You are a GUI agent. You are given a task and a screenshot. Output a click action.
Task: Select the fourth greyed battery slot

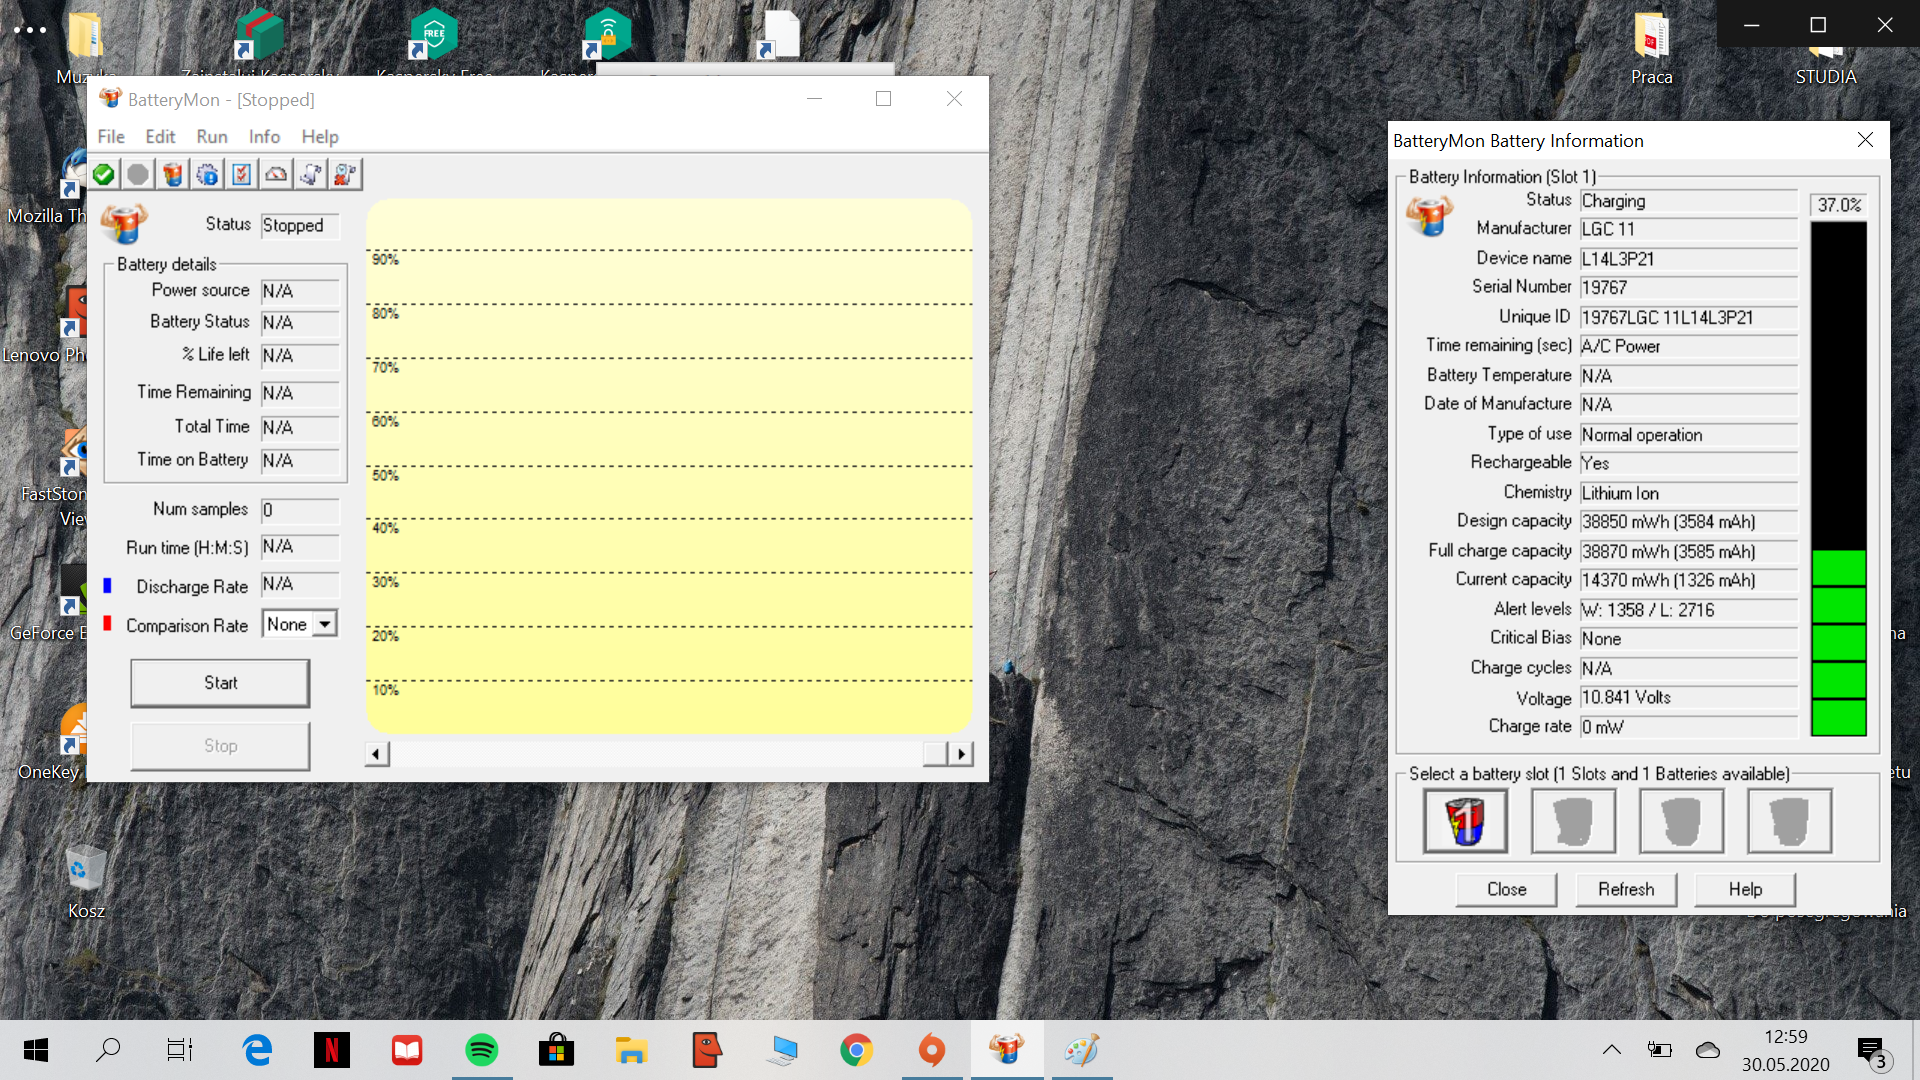point(1789,820)
